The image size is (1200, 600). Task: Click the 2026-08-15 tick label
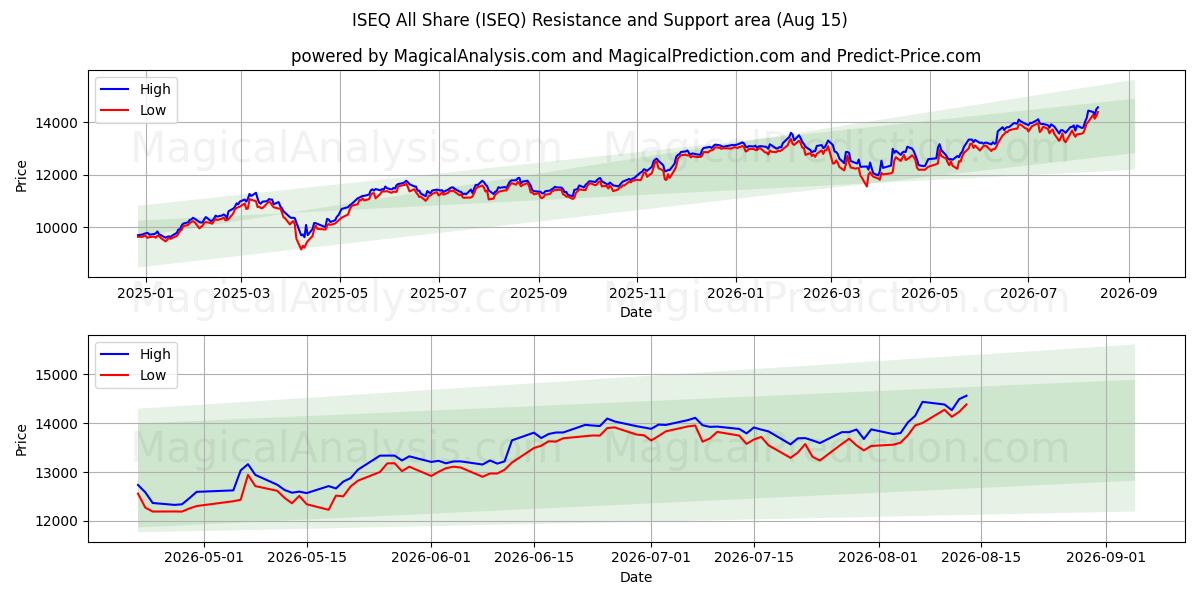981,558
